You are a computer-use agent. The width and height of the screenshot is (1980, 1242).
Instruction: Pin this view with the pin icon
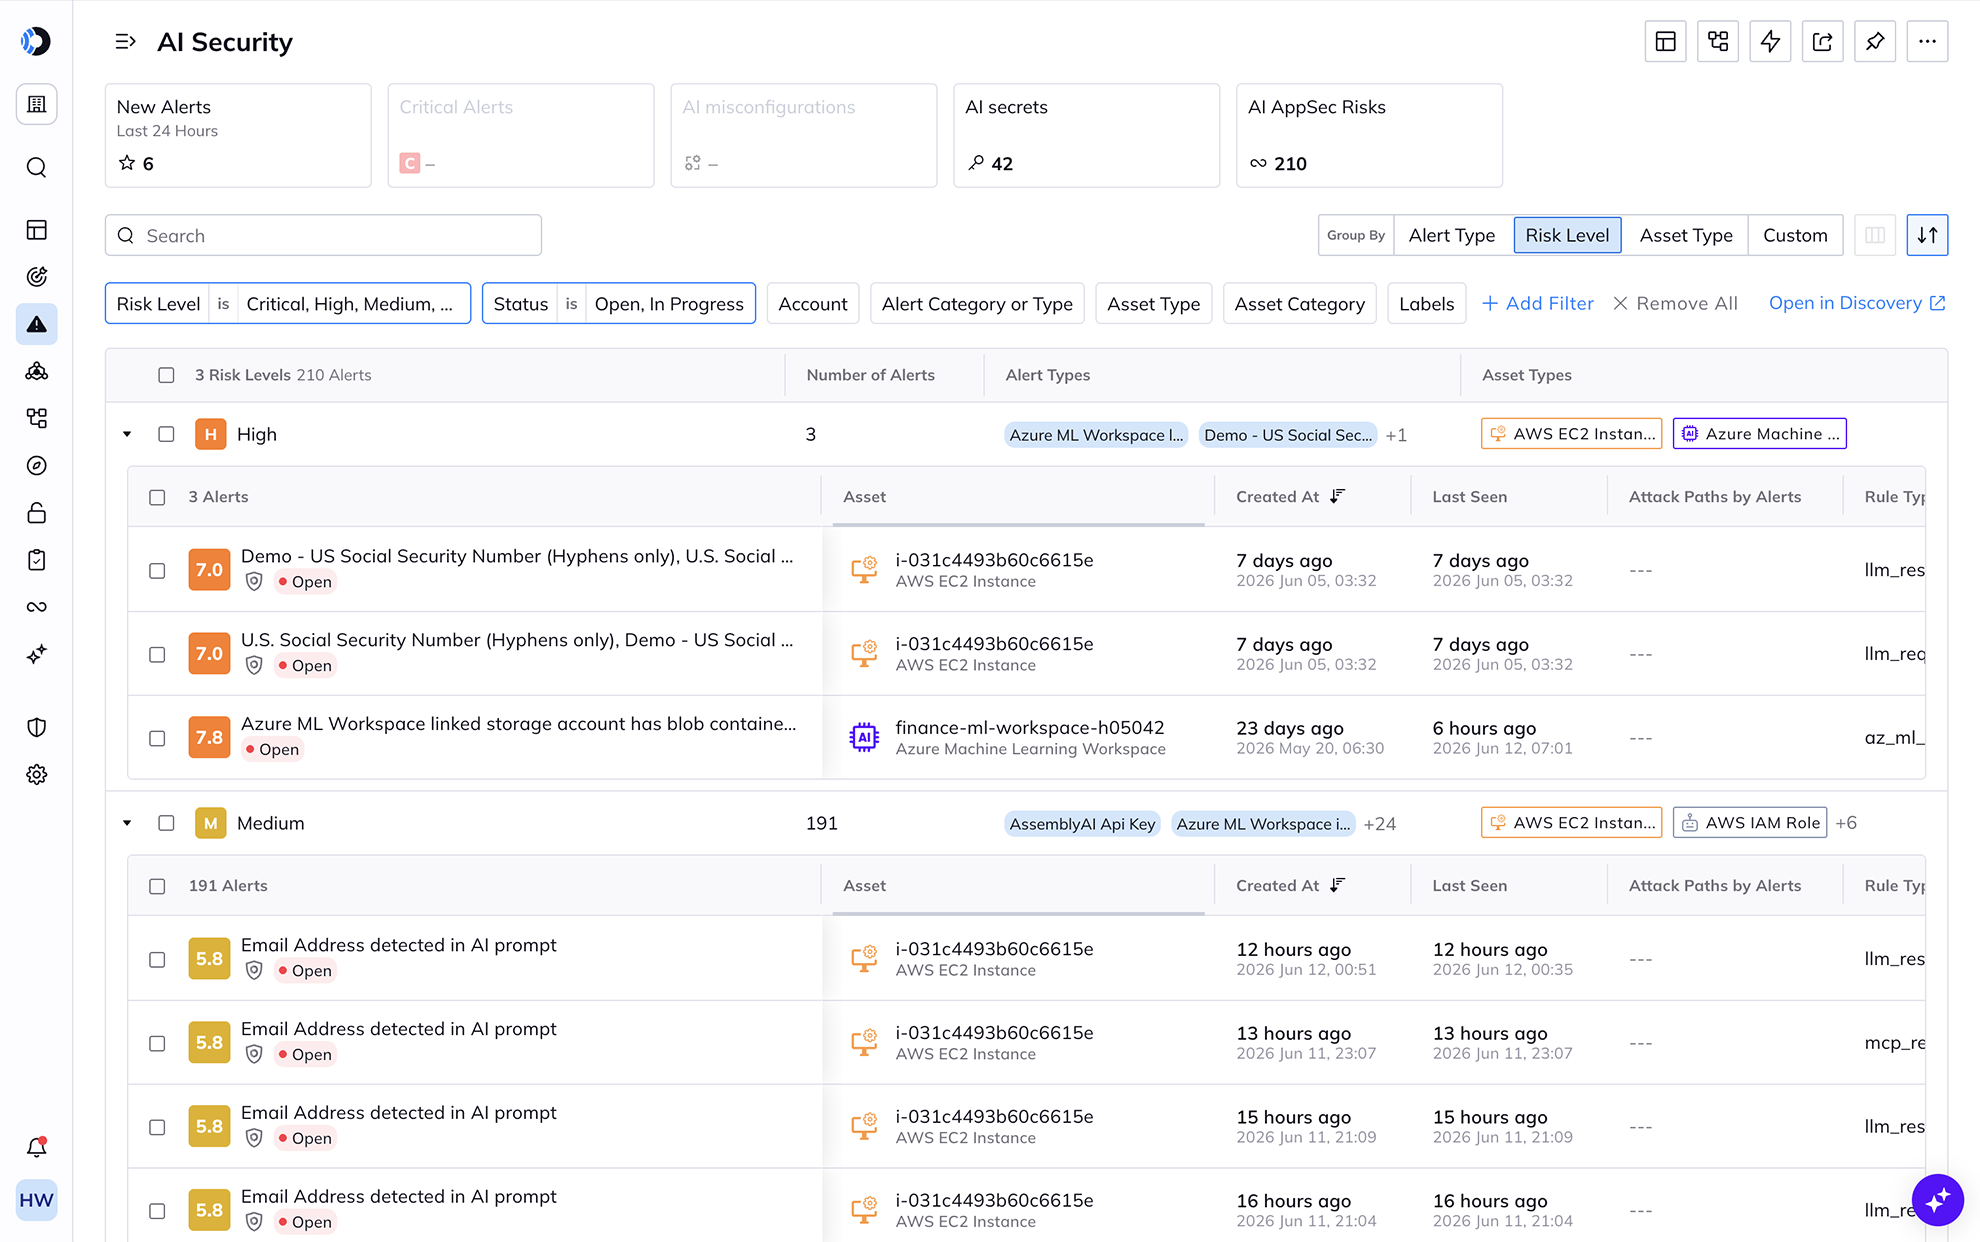pos(1875,41)
